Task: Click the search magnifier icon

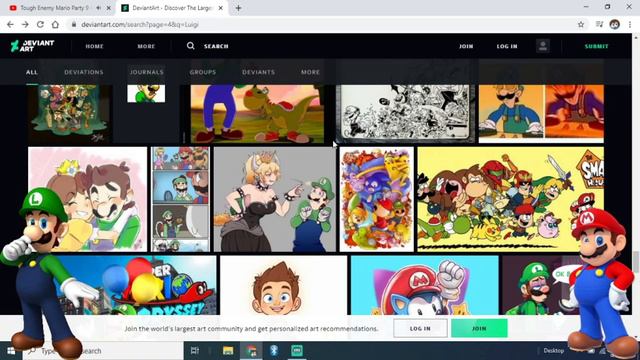Action: click(x=191, y=46)
